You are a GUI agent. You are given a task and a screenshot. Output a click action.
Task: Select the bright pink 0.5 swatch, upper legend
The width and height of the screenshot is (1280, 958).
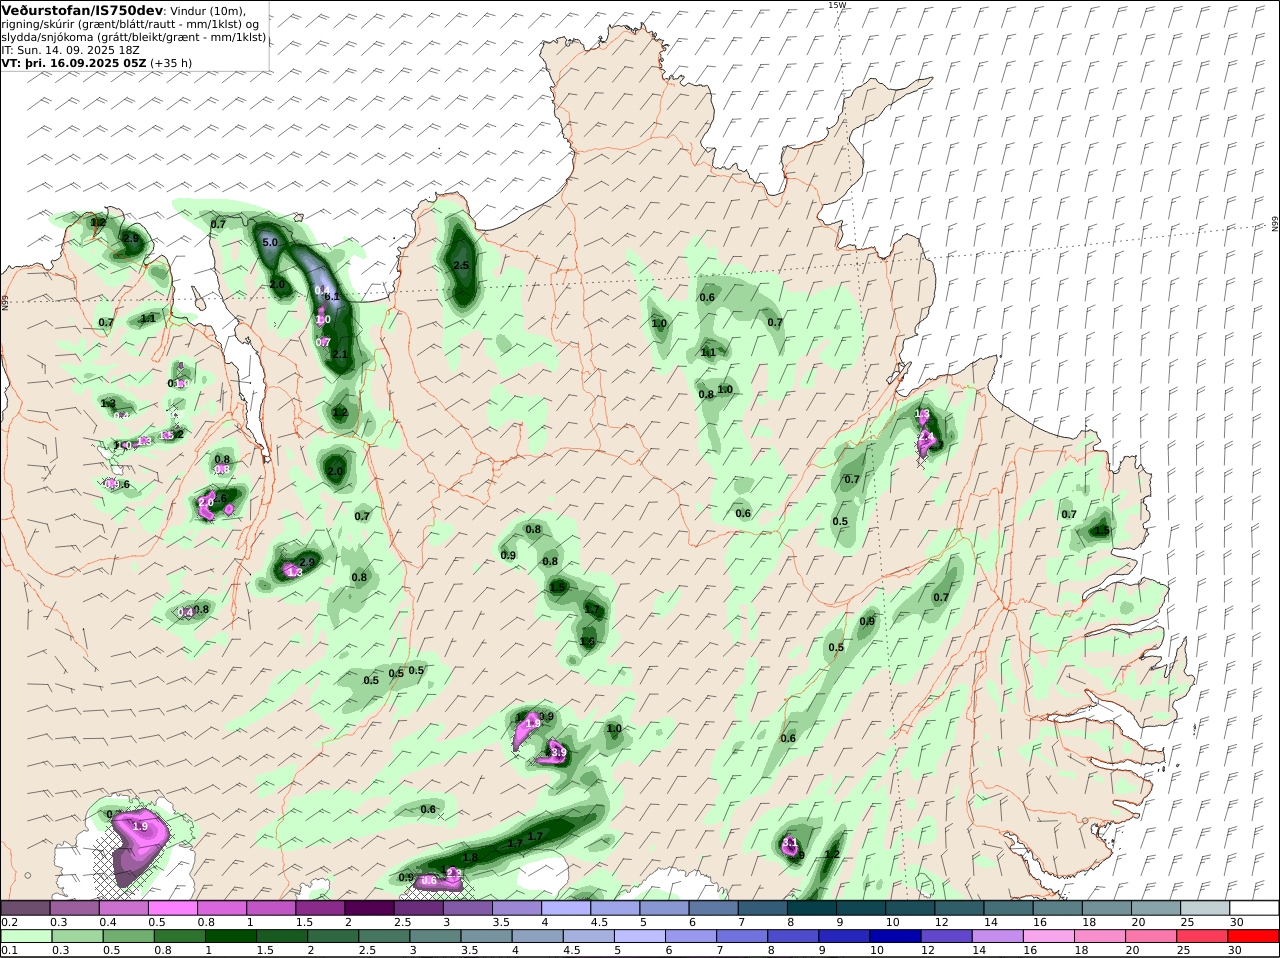point(173,908)
